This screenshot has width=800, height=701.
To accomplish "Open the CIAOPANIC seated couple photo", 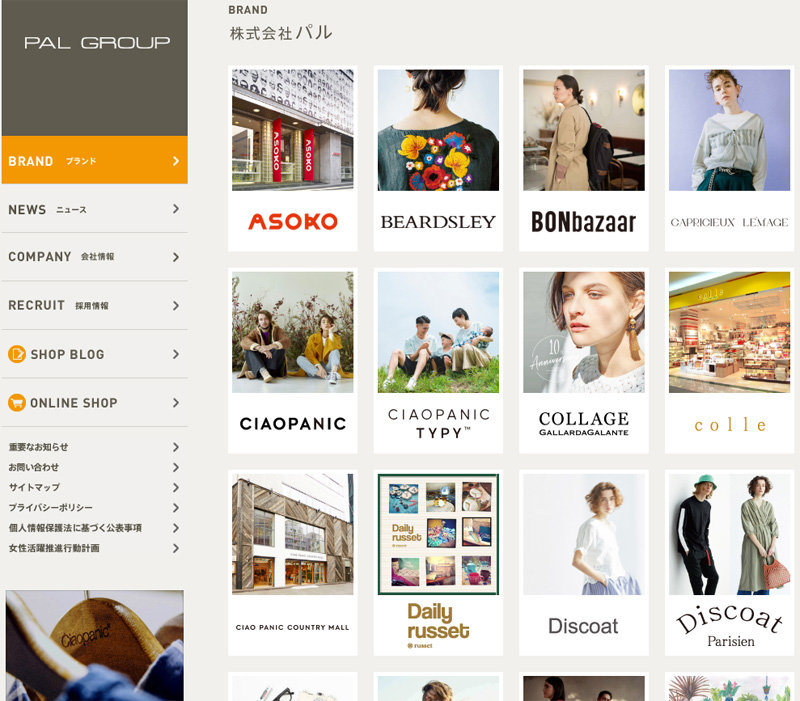I will click(292, 332).
